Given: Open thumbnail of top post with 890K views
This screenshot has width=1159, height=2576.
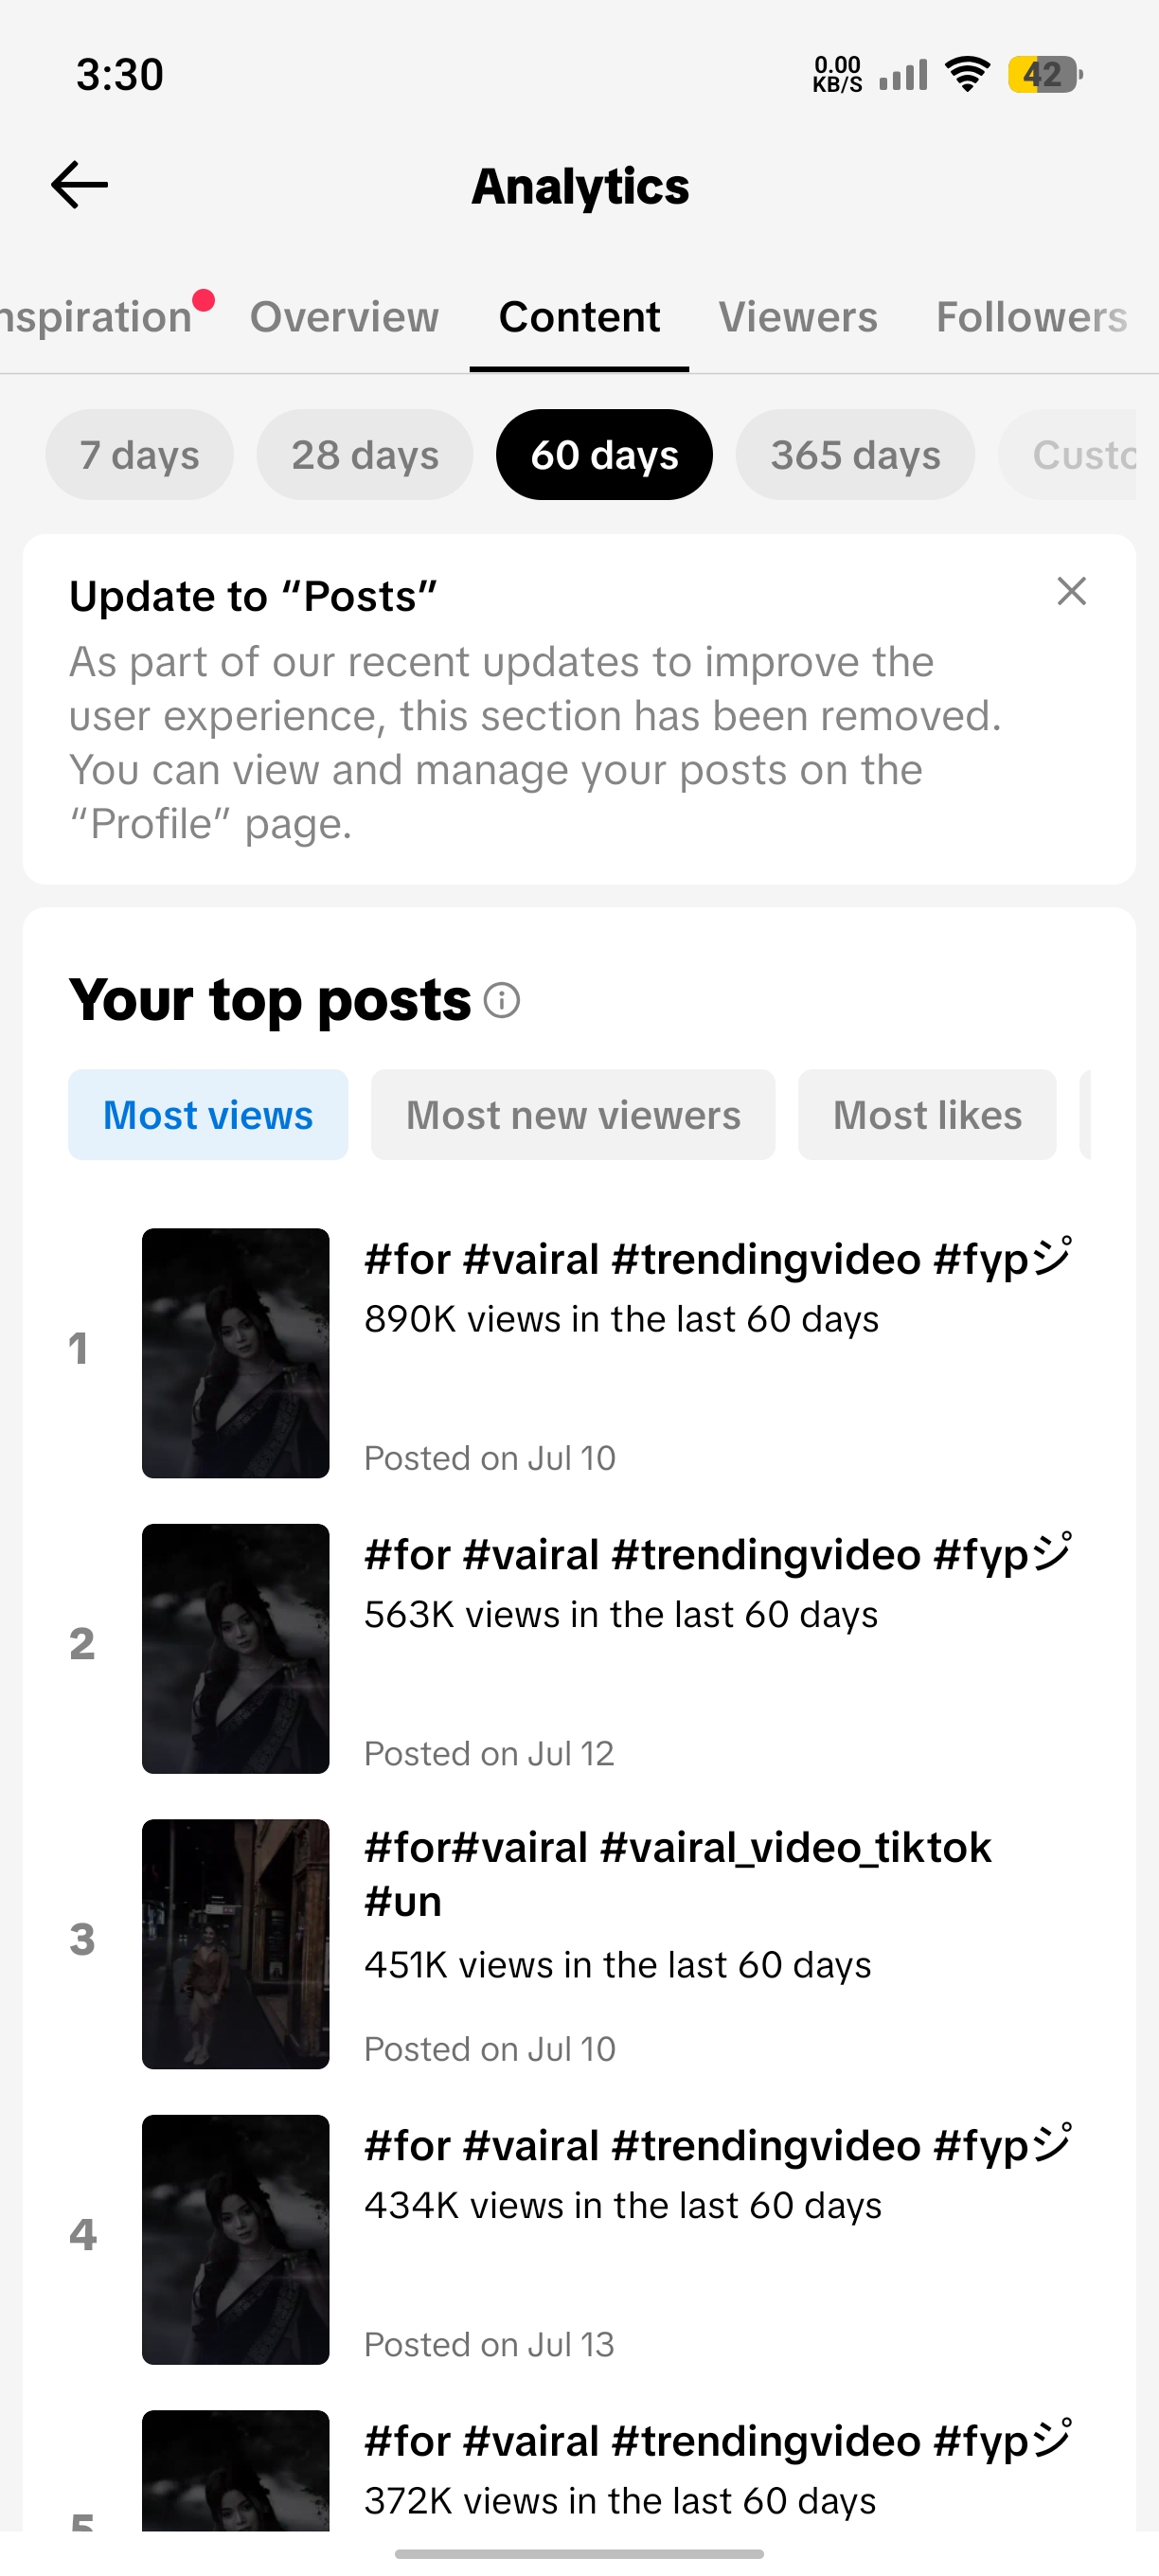Looking at the screenshot, I should click(235, 1353).
